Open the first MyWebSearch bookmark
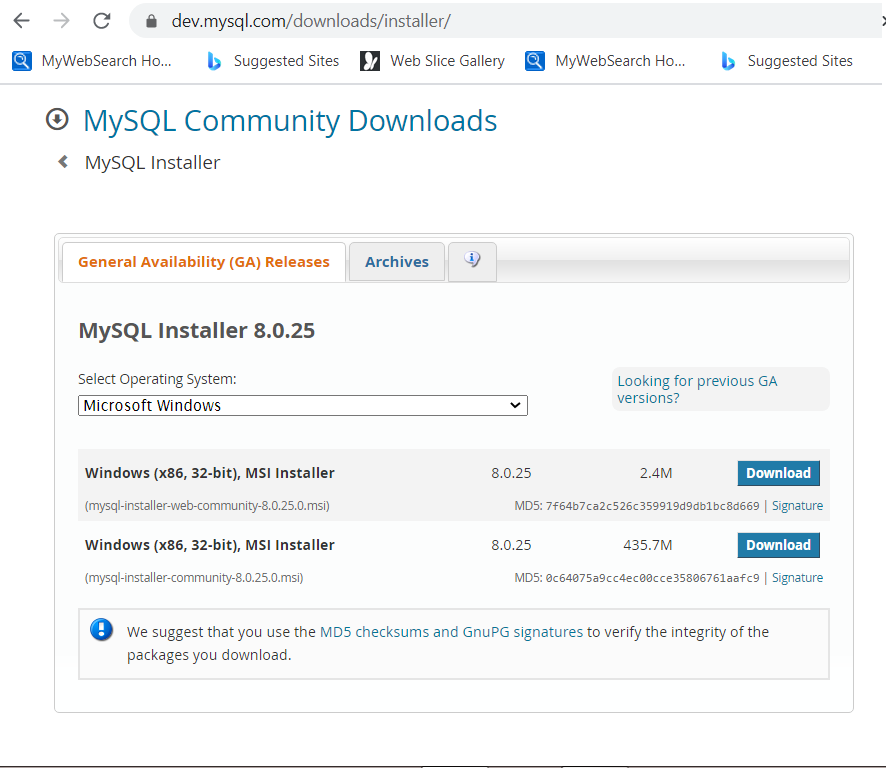Viewport: 886px width, 768px height. (93, 61)
